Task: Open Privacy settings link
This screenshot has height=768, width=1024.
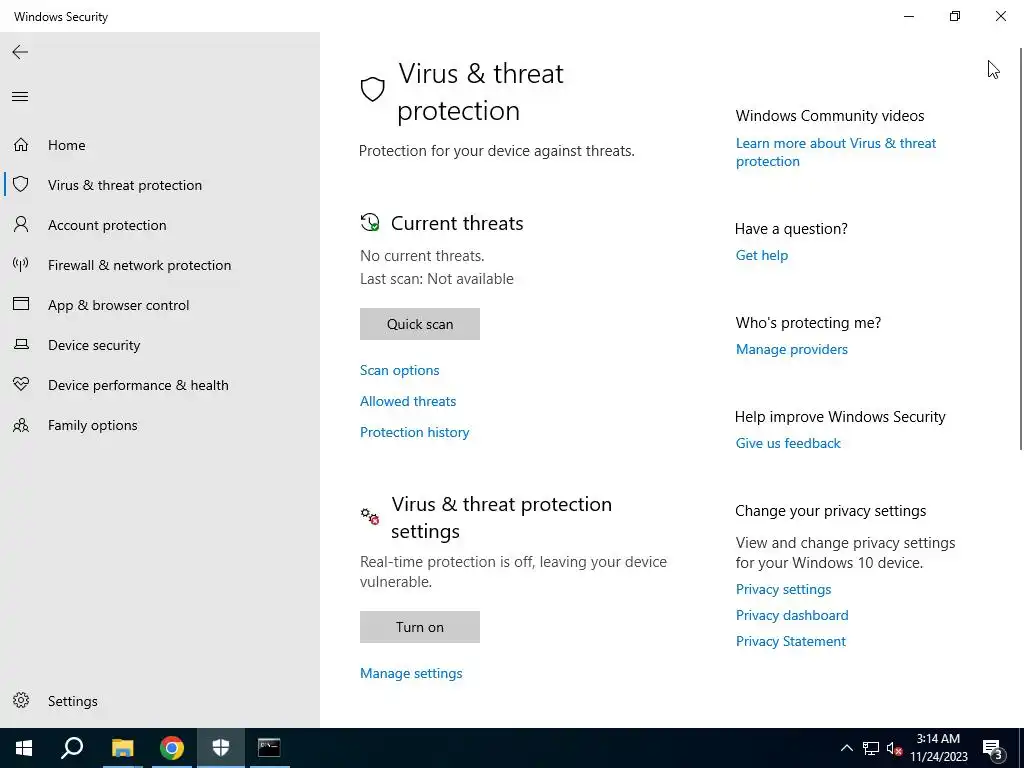Action: click(x=784, y=589)
